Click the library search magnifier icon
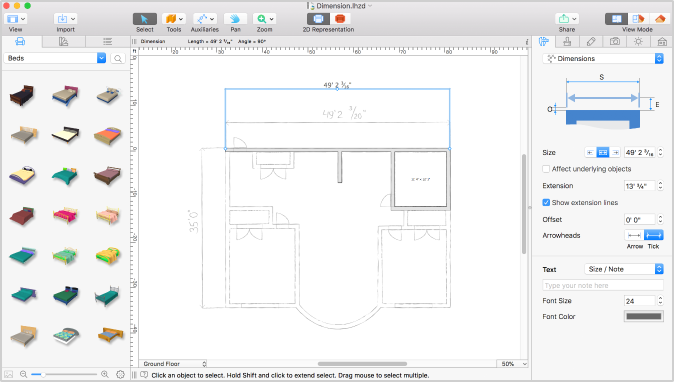The image size is (674, 382). click(118, 58)
